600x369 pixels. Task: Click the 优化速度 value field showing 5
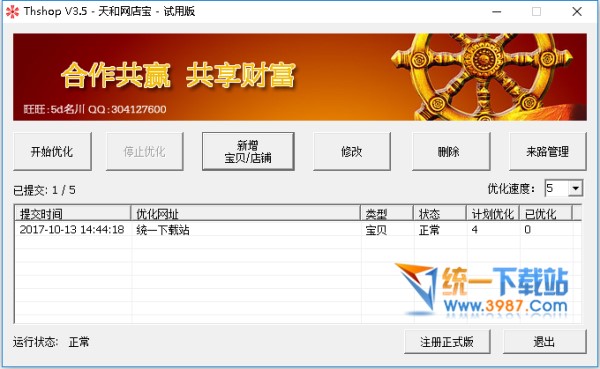(556, 188)
